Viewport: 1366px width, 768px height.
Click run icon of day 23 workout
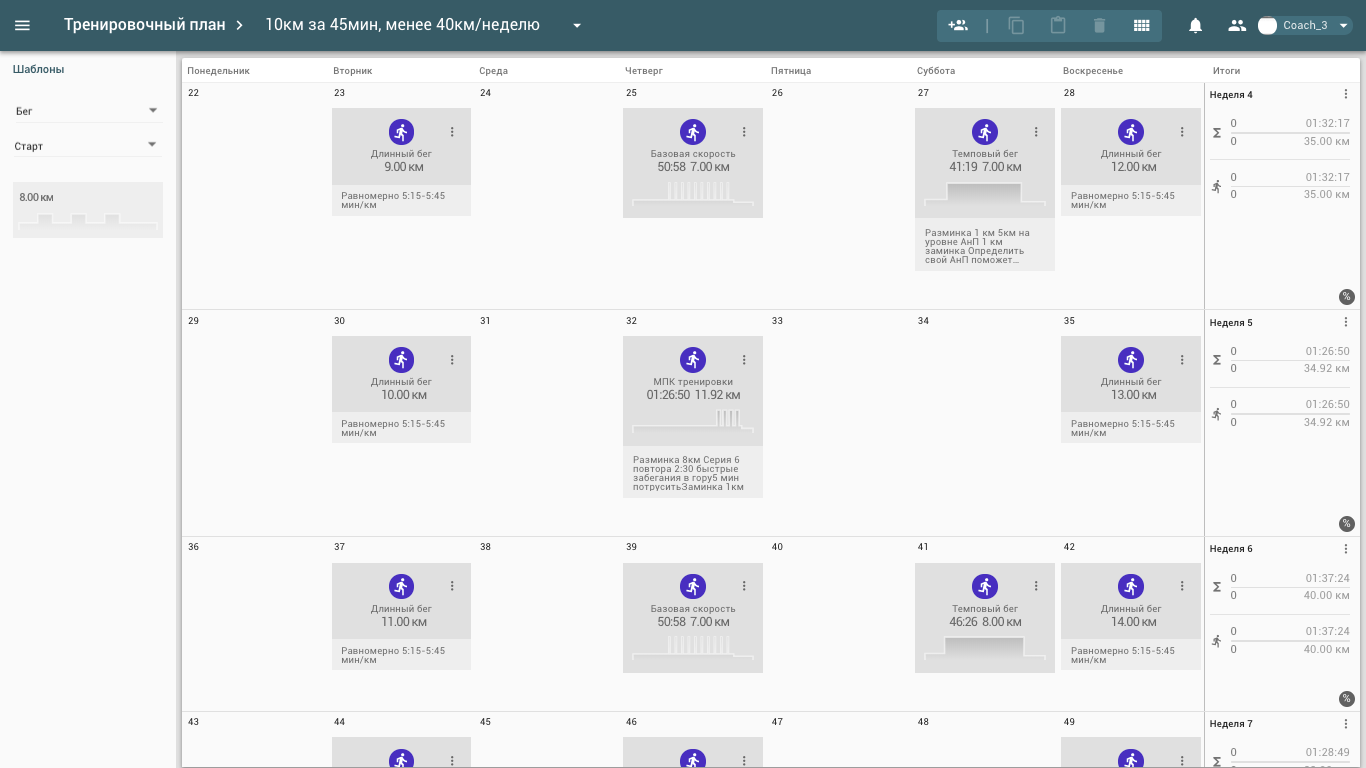(x=401, y=132)
